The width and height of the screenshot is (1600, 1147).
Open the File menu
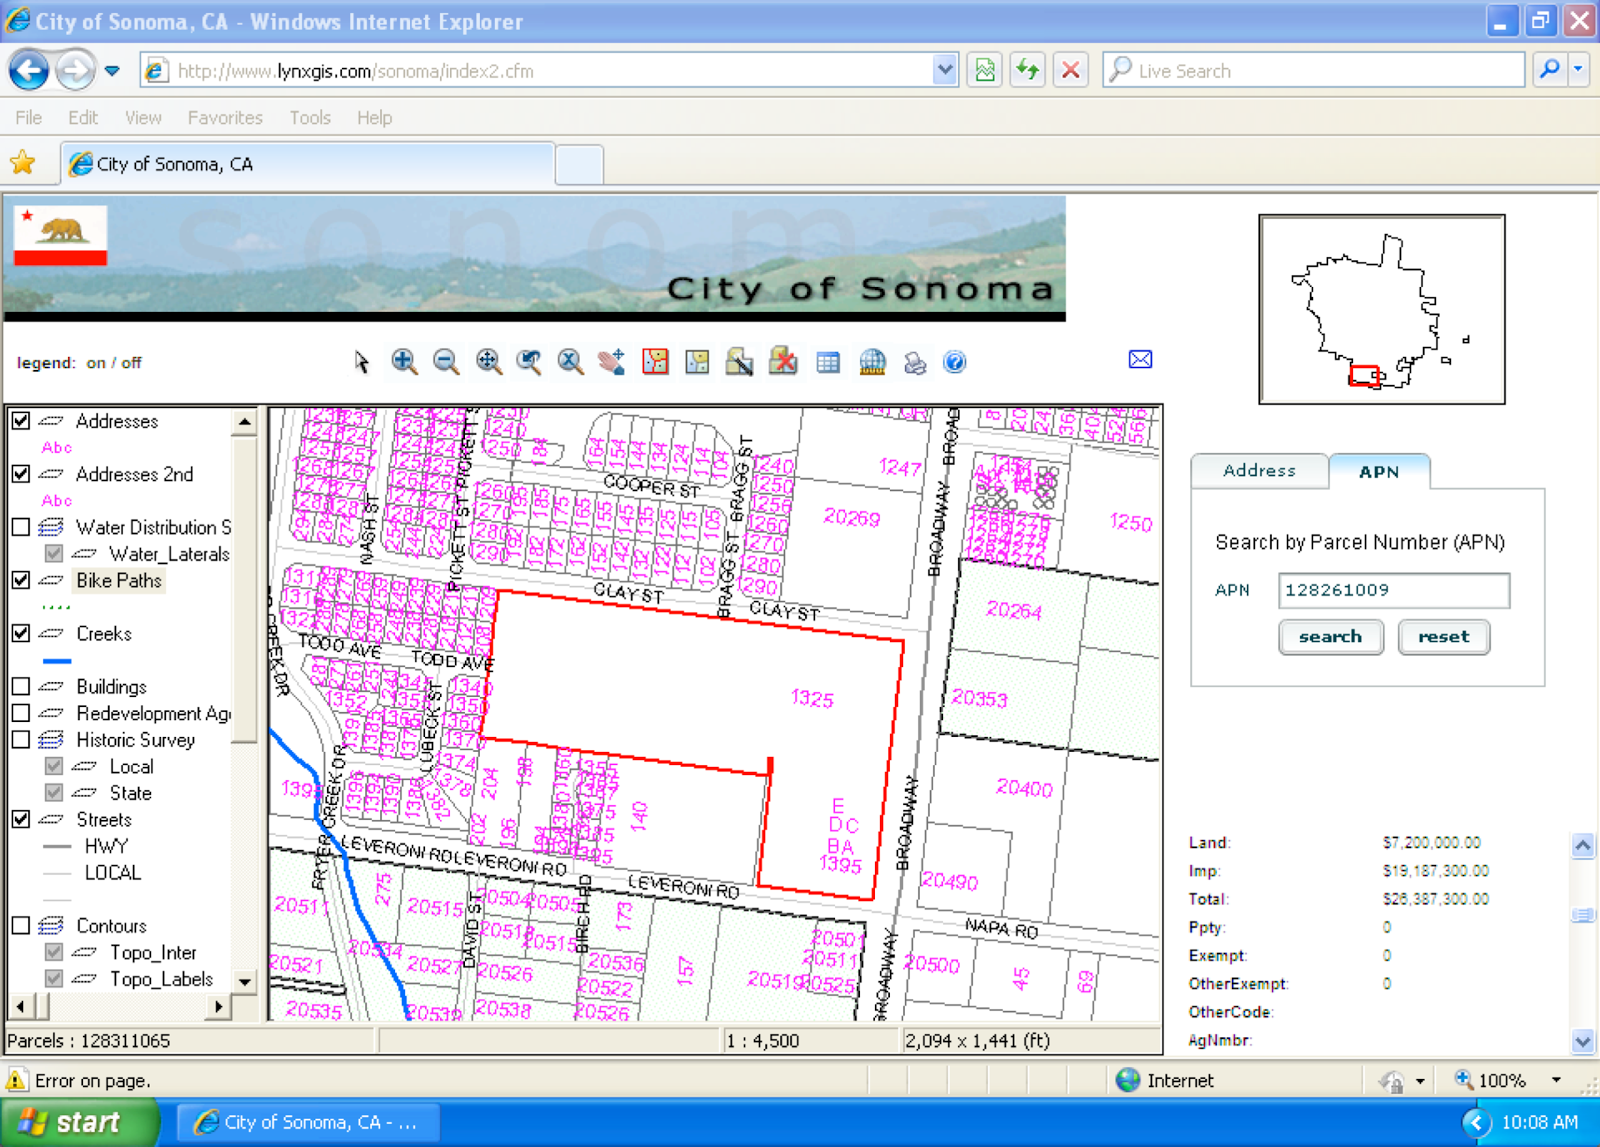point(29,117)
